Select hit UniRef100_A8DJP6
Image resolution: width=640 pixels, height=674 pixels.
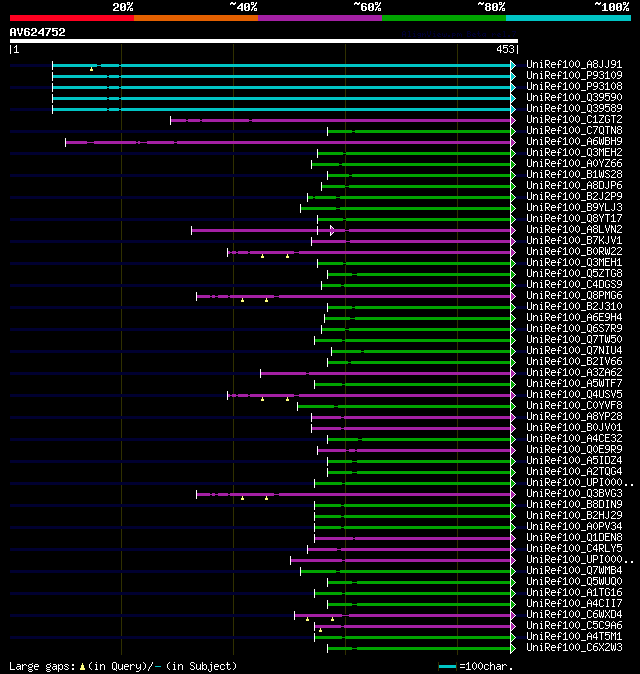(x=574, y=186)
